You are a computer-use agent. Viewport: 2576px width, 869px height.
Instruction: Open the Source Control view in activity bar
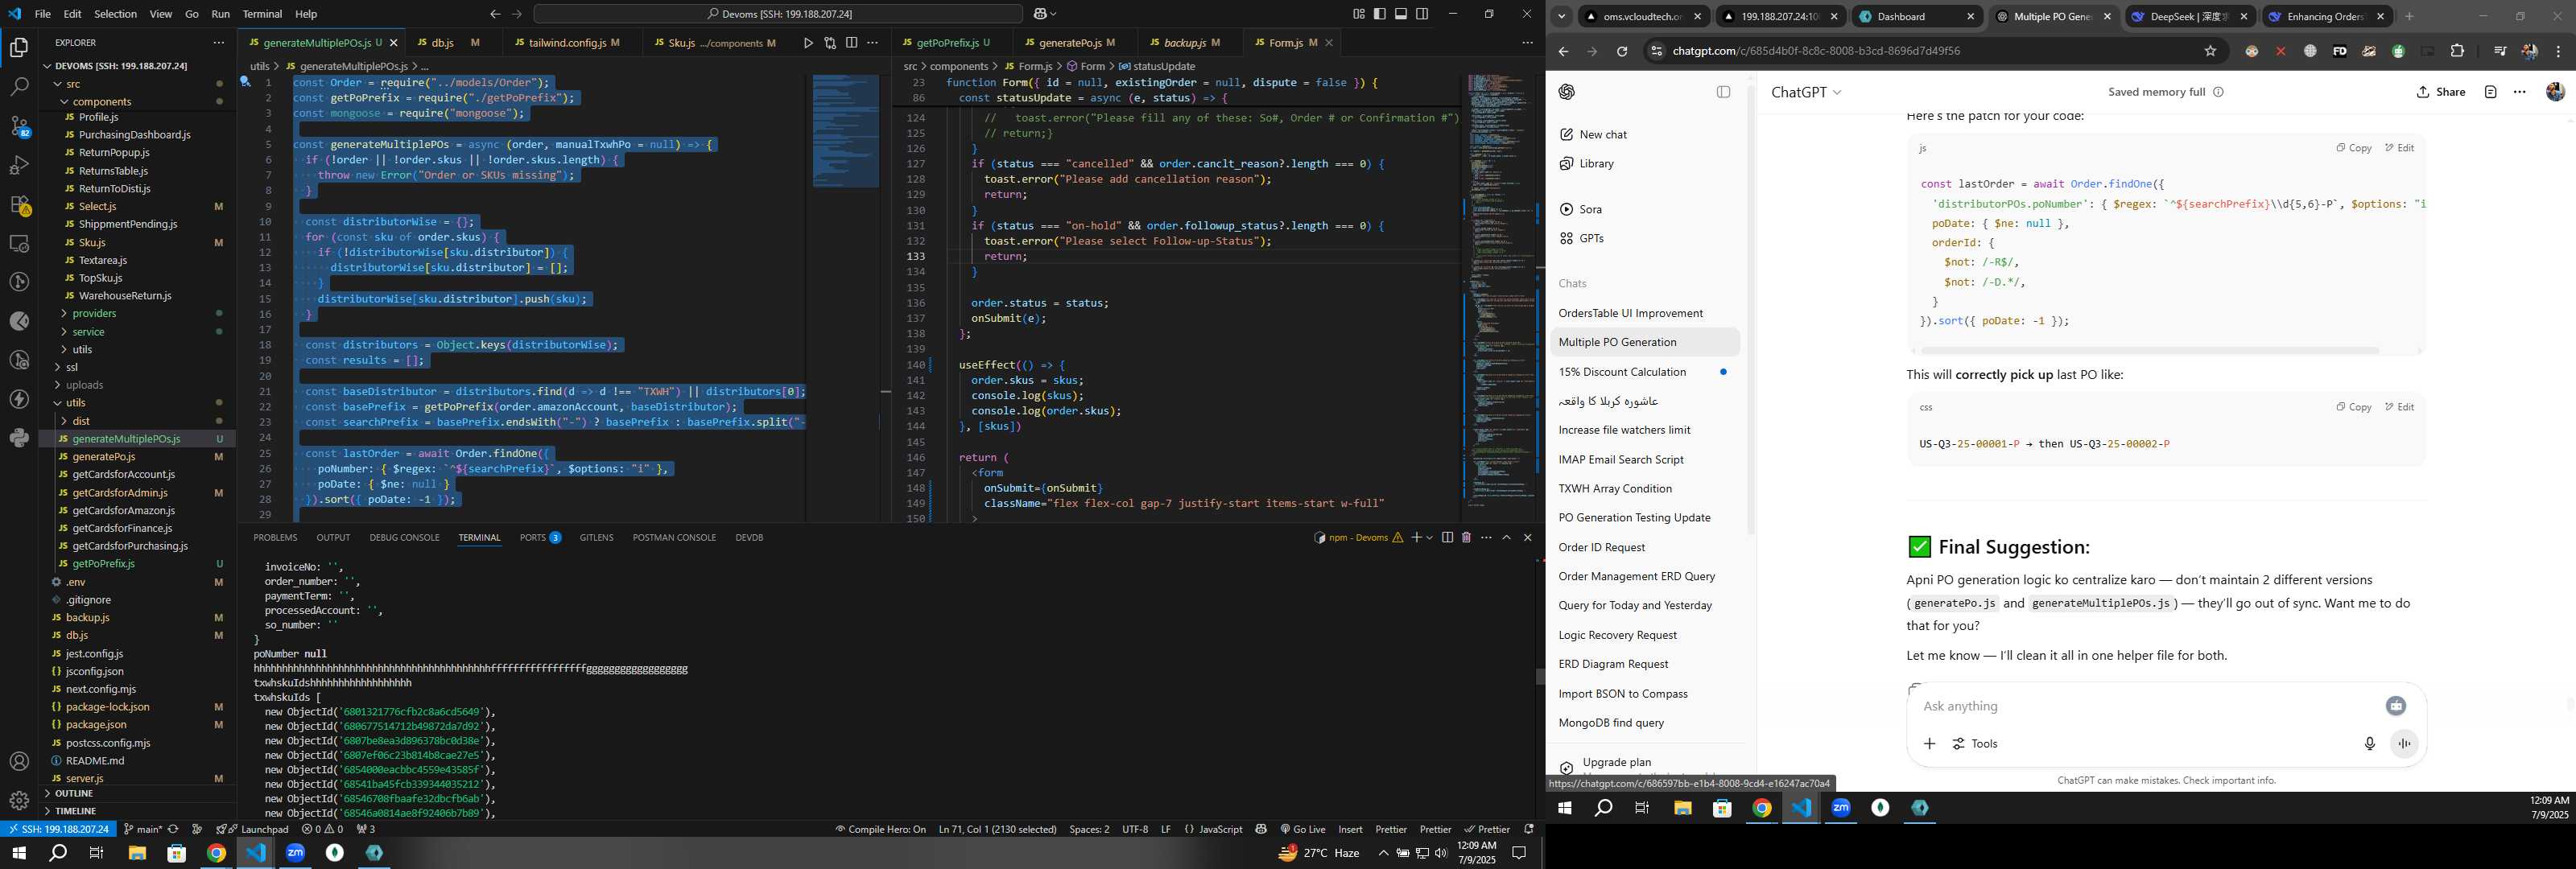[x=19, y=126]
